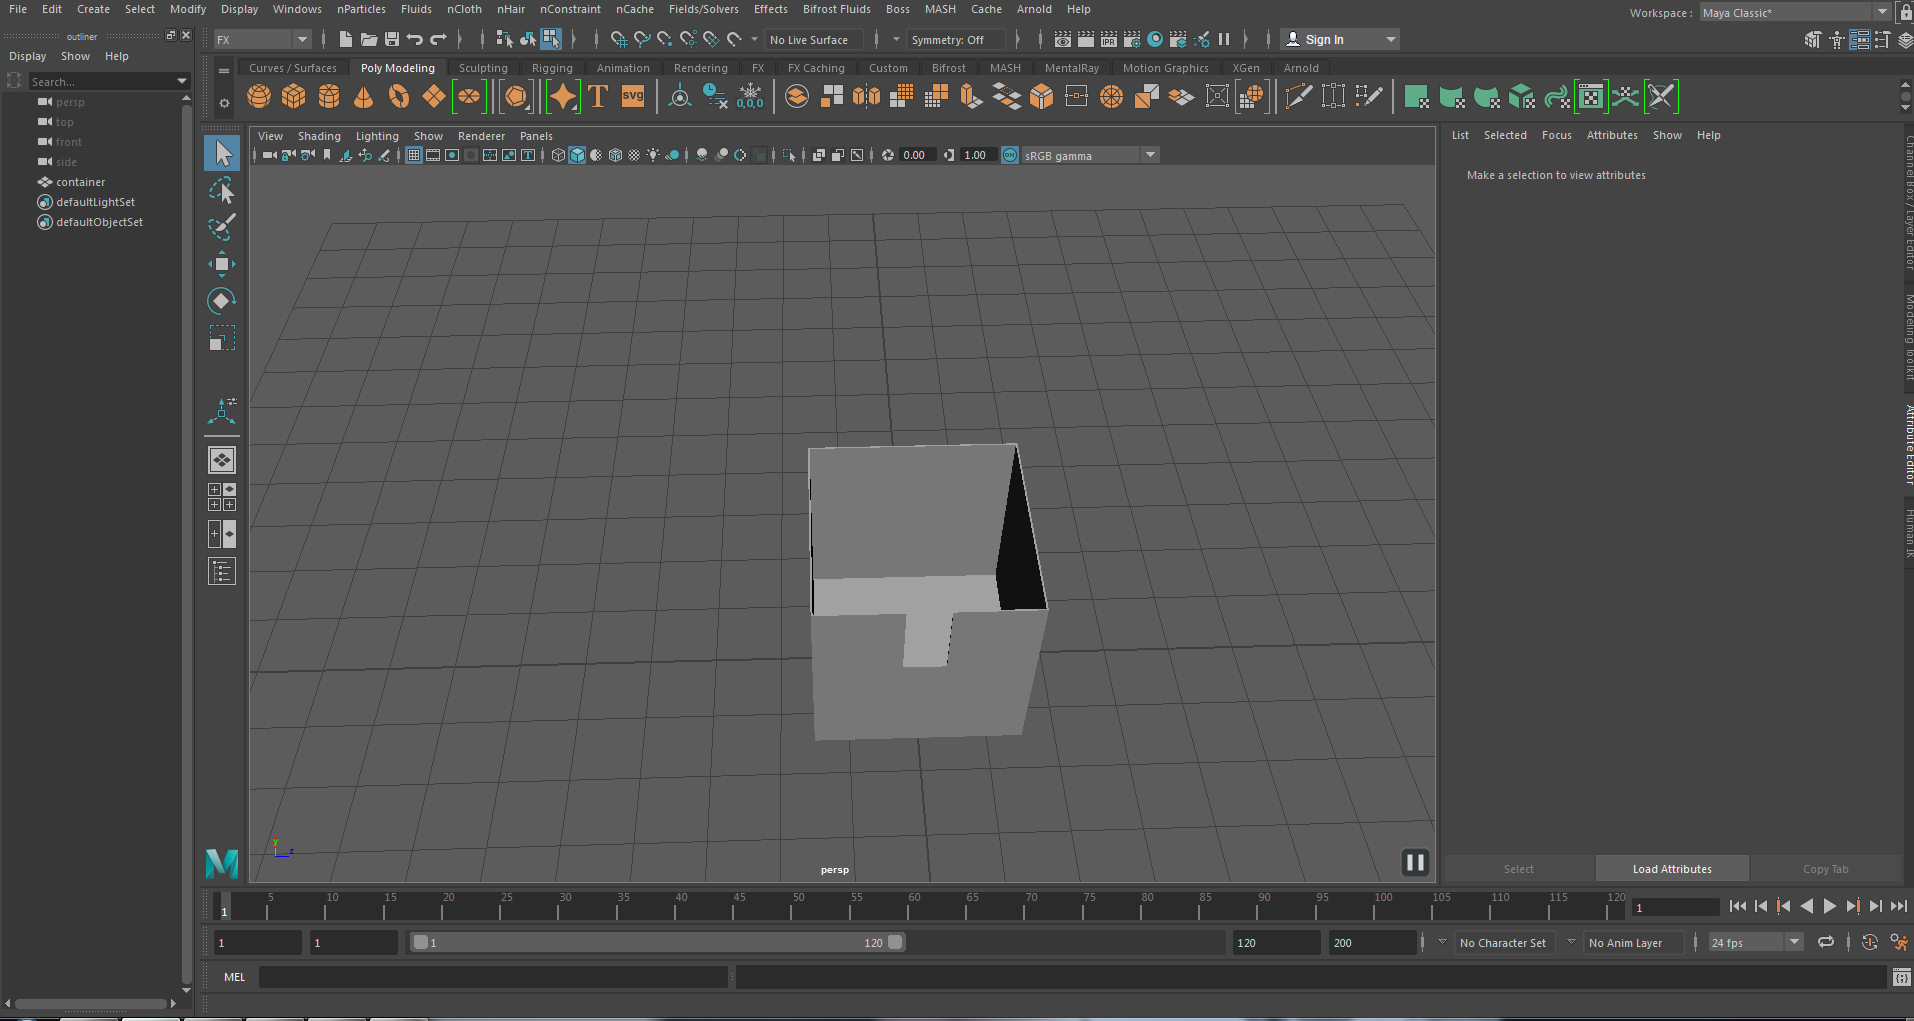Click the time slider at frame 60
Viewport: 1914px width, 1021px height.
coord(910,907)
